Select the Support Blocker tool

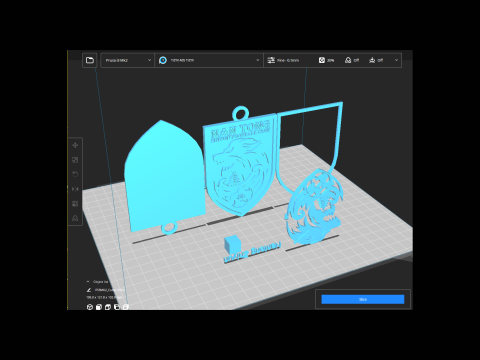pos(75,218)
